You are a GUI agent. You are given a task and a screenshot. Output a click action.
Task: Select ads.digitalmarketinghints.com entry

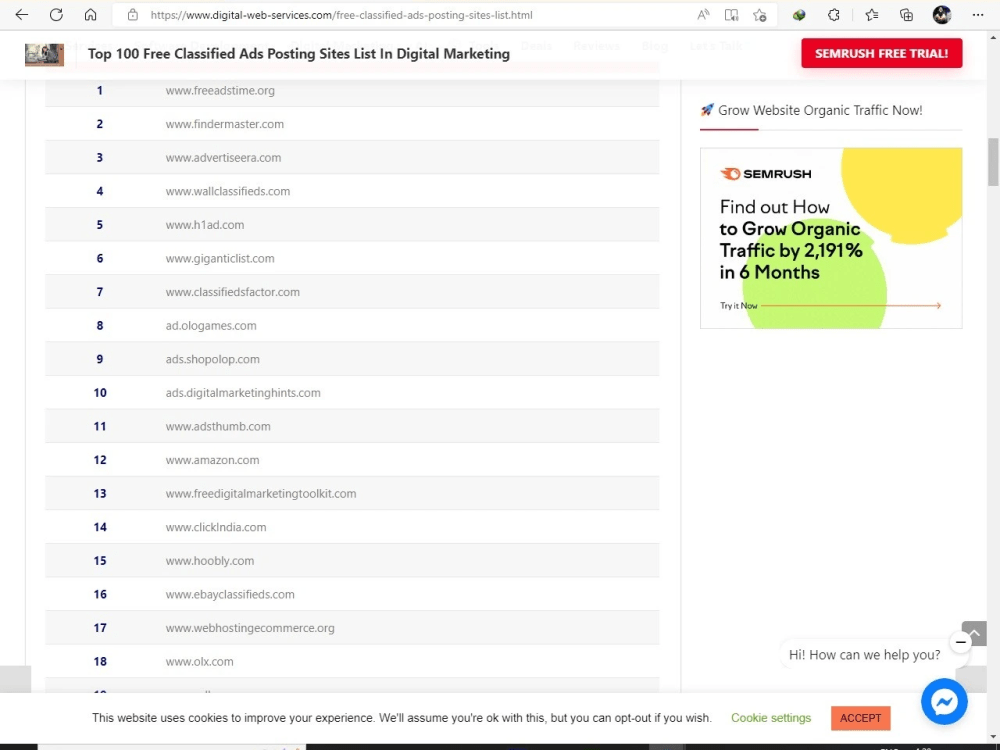coord(243,393)
